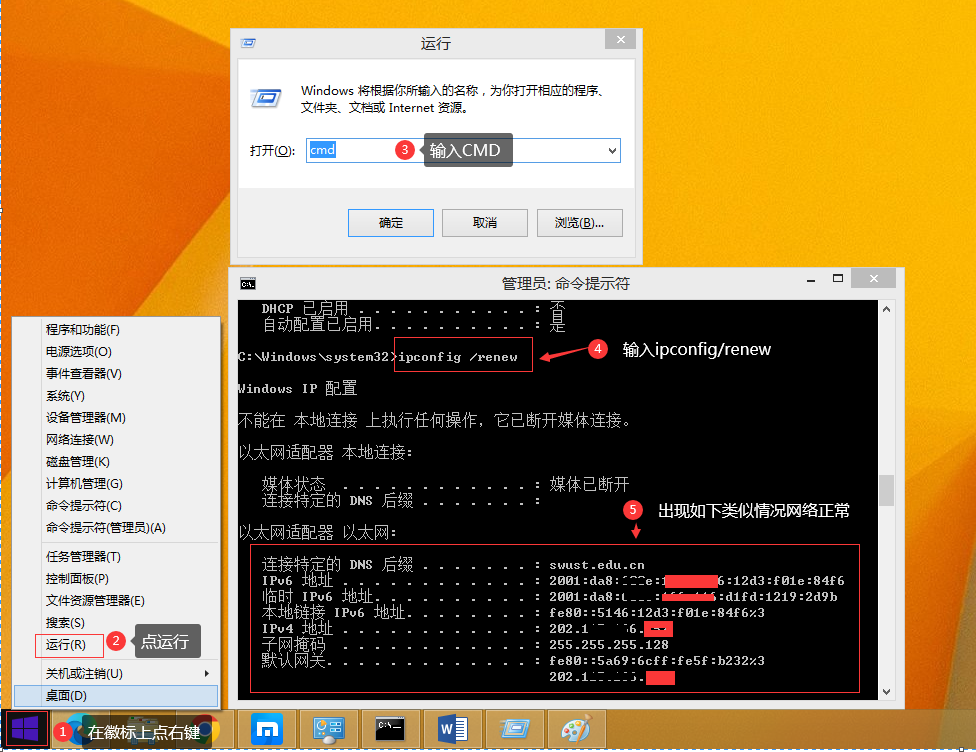The height and width of the screenshot is (752, 976).
Task: Click the ipconfig /renew command text
Action: click(x=458, y=357)
